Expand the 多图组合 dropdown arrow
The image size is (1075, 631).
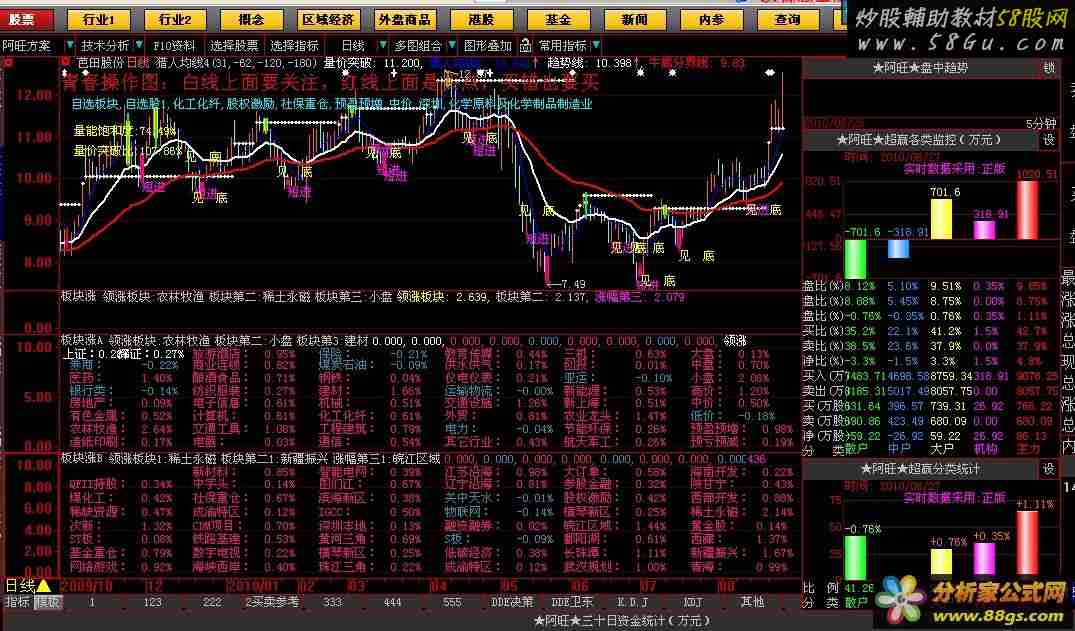pyautogui.click(x=451, y=45)
